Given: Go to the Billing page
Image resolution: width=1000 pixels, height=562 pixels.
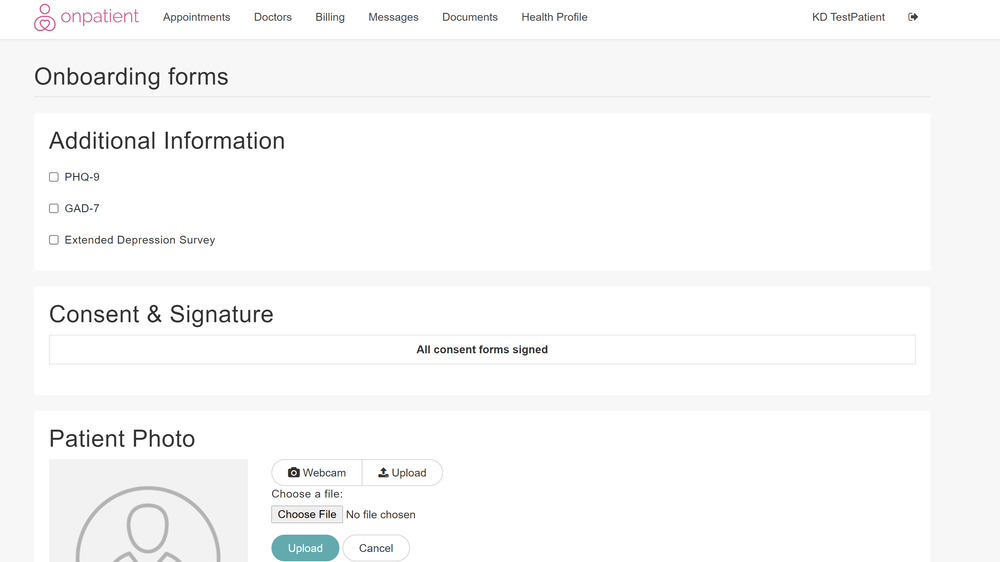Looking at the screenshot, I should (x=330, y=17).
